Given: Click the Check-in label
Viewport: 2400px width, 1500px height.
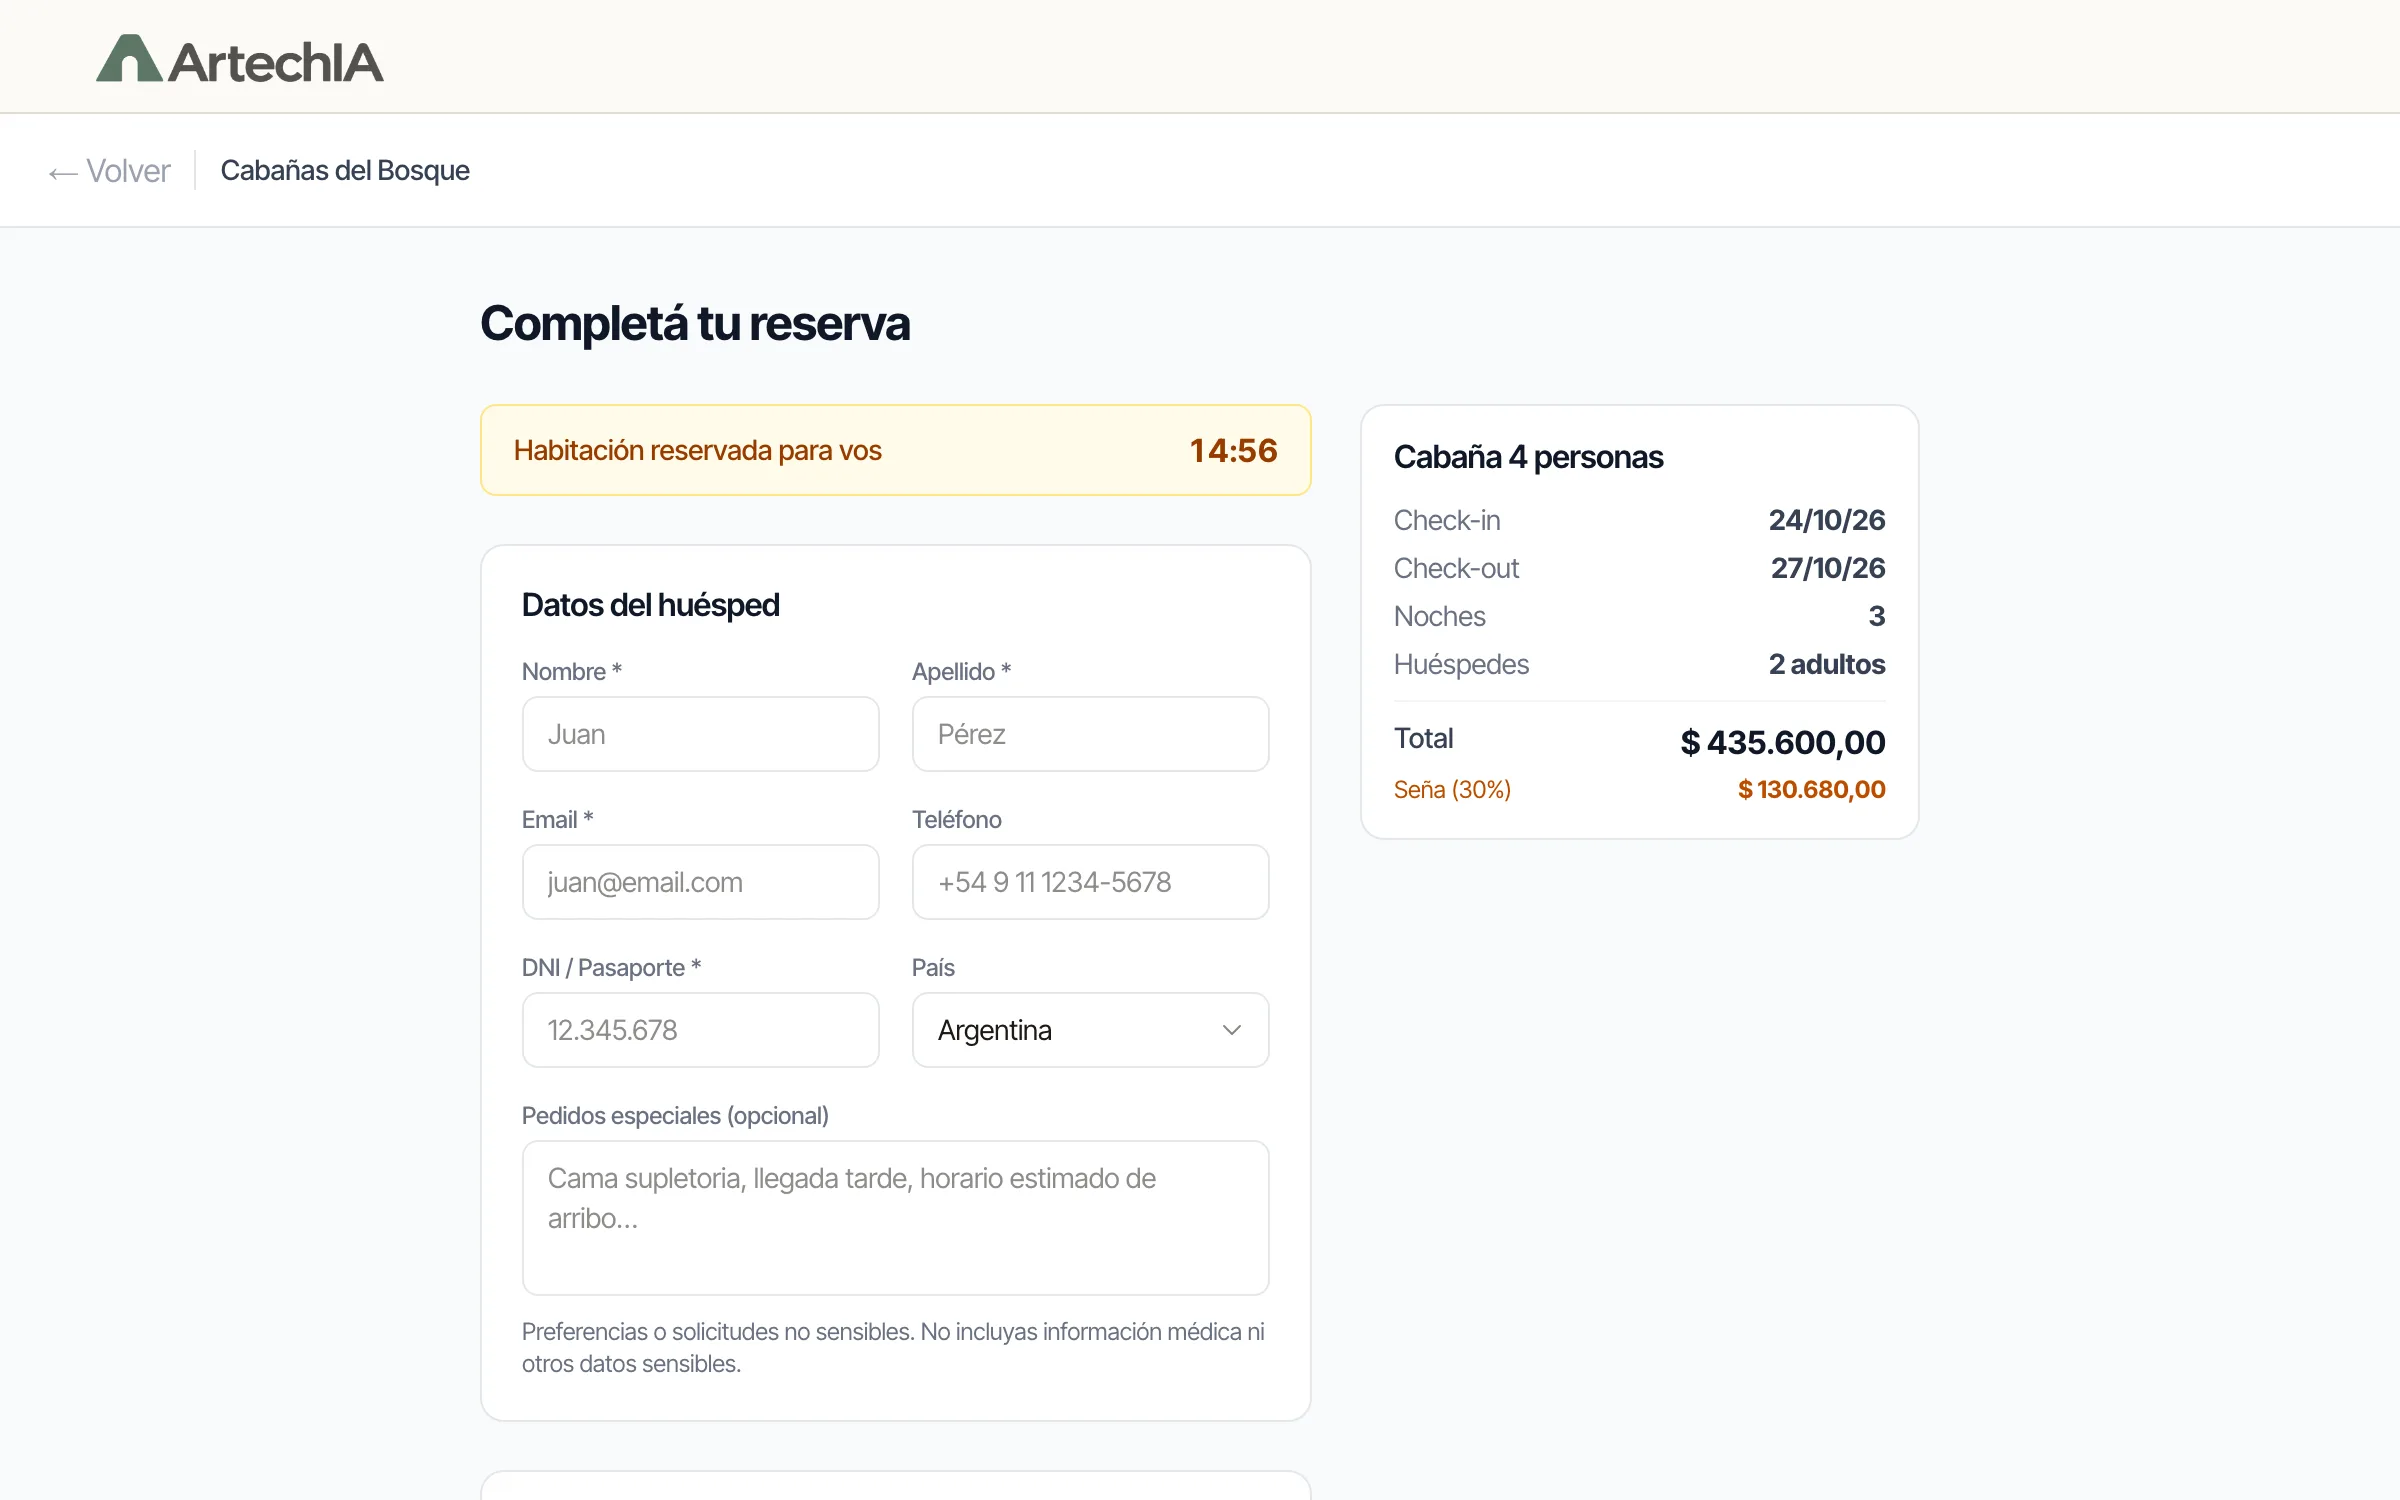Looking at the screenshot, I should 1447,520.
